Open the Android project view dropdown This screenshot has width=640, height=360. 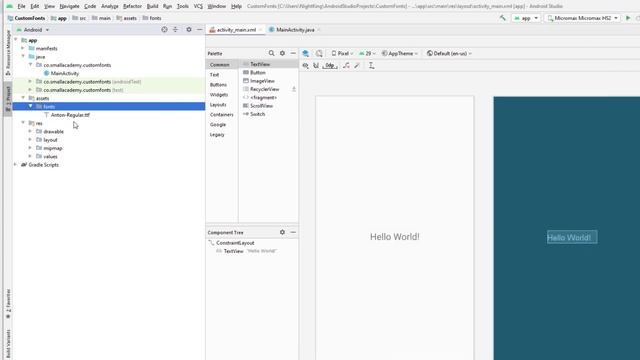(x=33, y=30)
